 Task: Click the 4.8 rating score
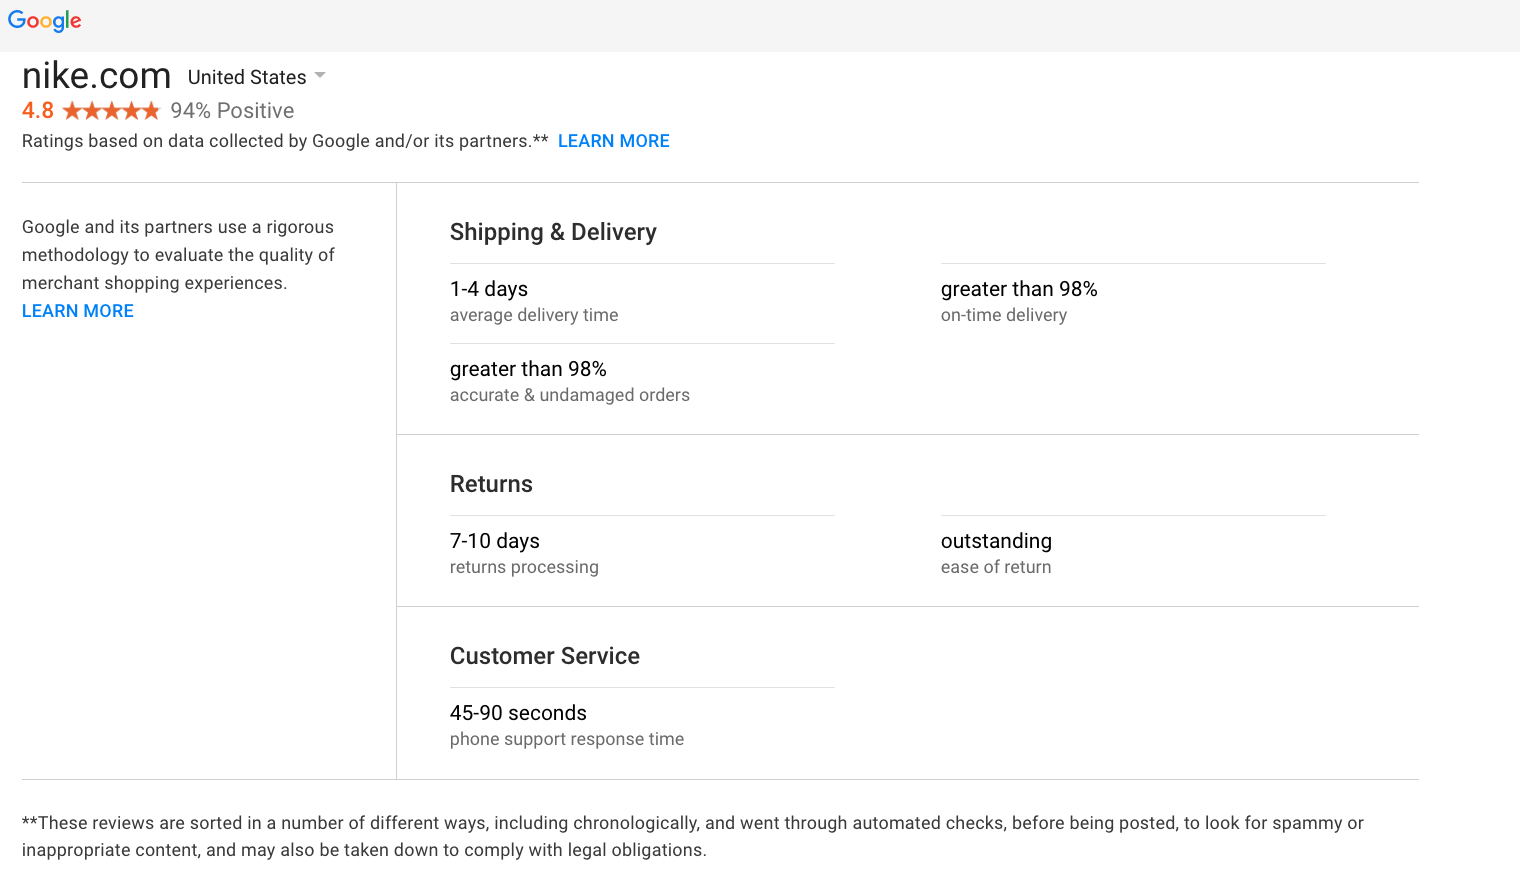(38, 111)
